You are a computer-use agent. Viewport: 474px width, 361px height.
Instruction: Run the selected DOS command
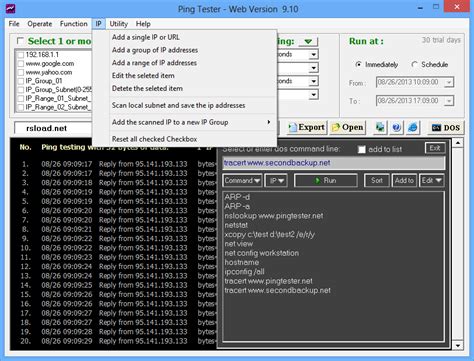coord(326,180)
